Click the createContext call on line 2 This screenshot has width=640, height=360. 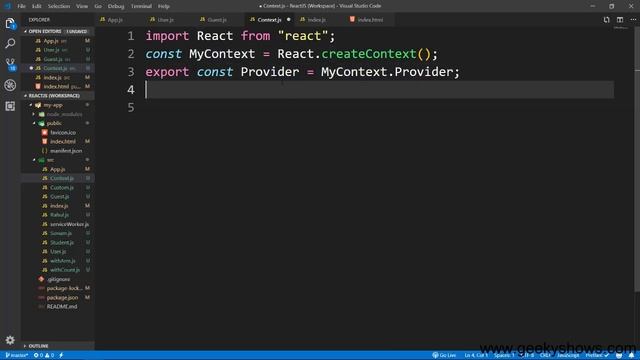point(369,54)
